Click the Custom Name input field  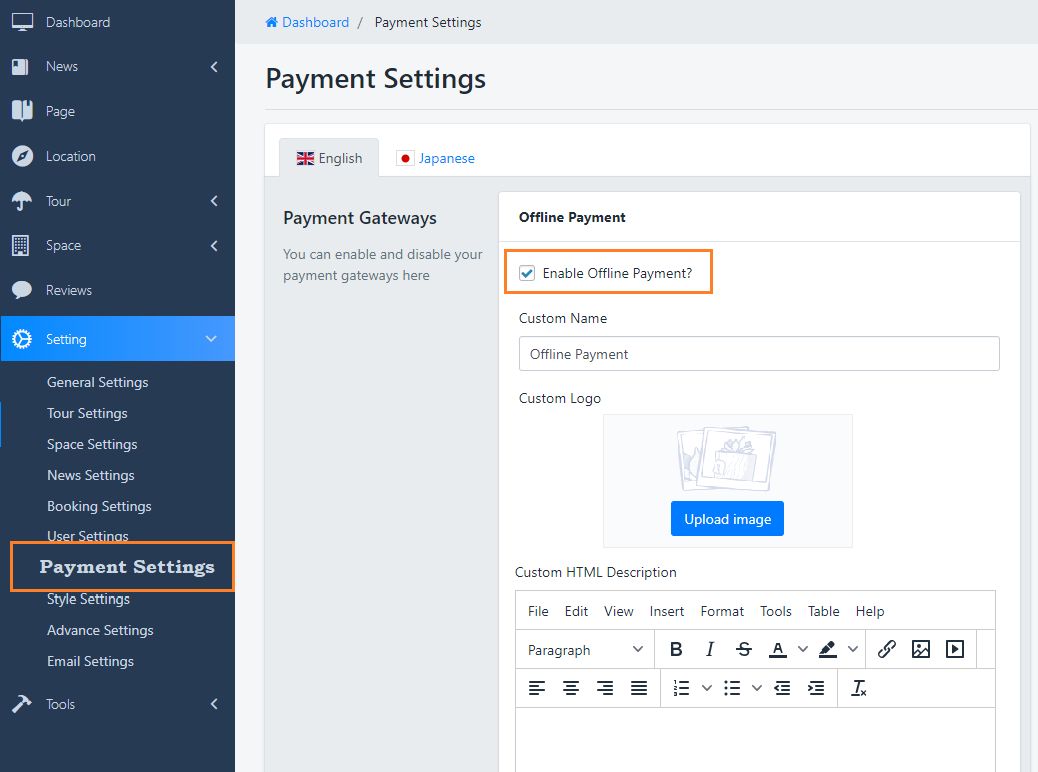click(x=759, y=354)
